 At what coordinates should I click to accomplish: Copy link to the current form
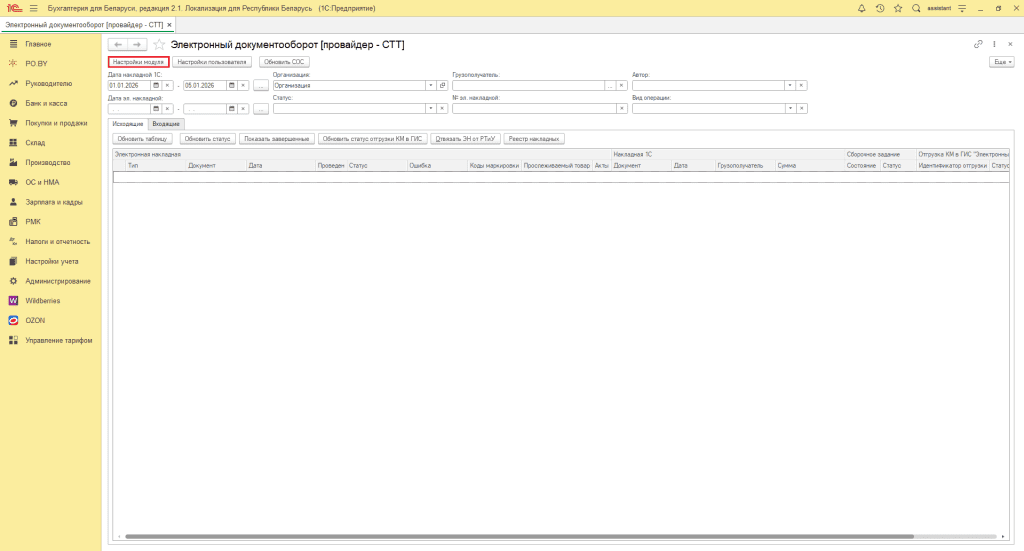(978, 44)
